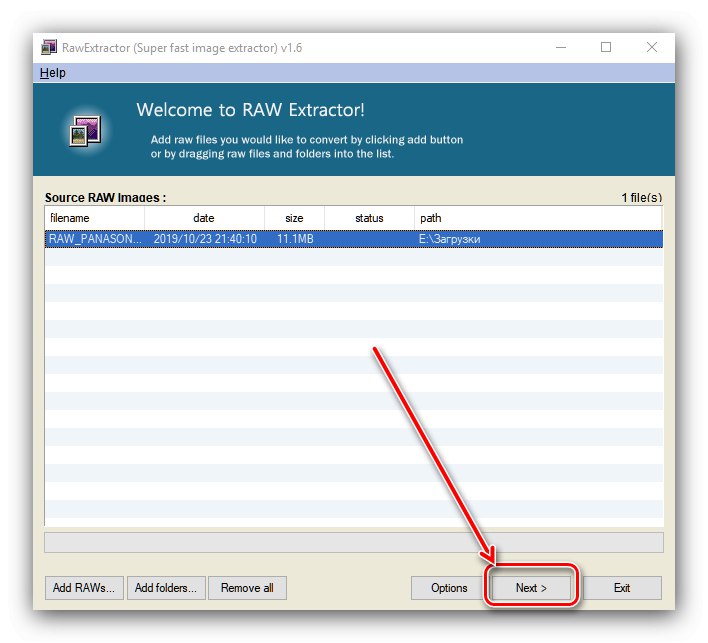Image resolution: width=708 pixels, height=643 pixels.
Task: Open the Help menu
Action: [52, 73]
